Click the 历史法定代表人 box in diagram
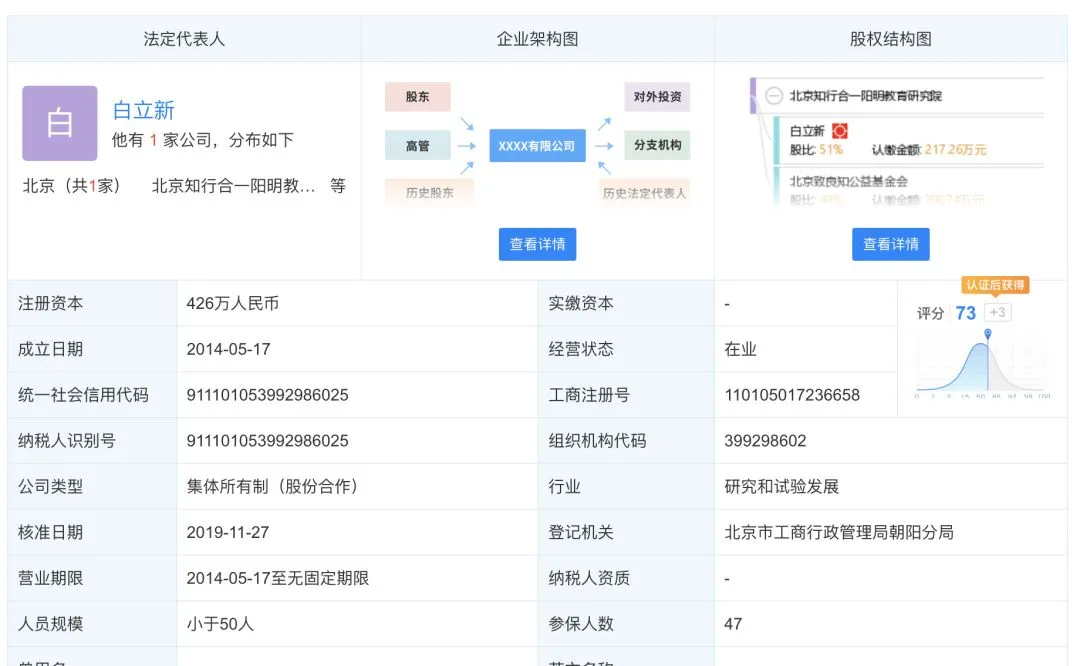 644,194
